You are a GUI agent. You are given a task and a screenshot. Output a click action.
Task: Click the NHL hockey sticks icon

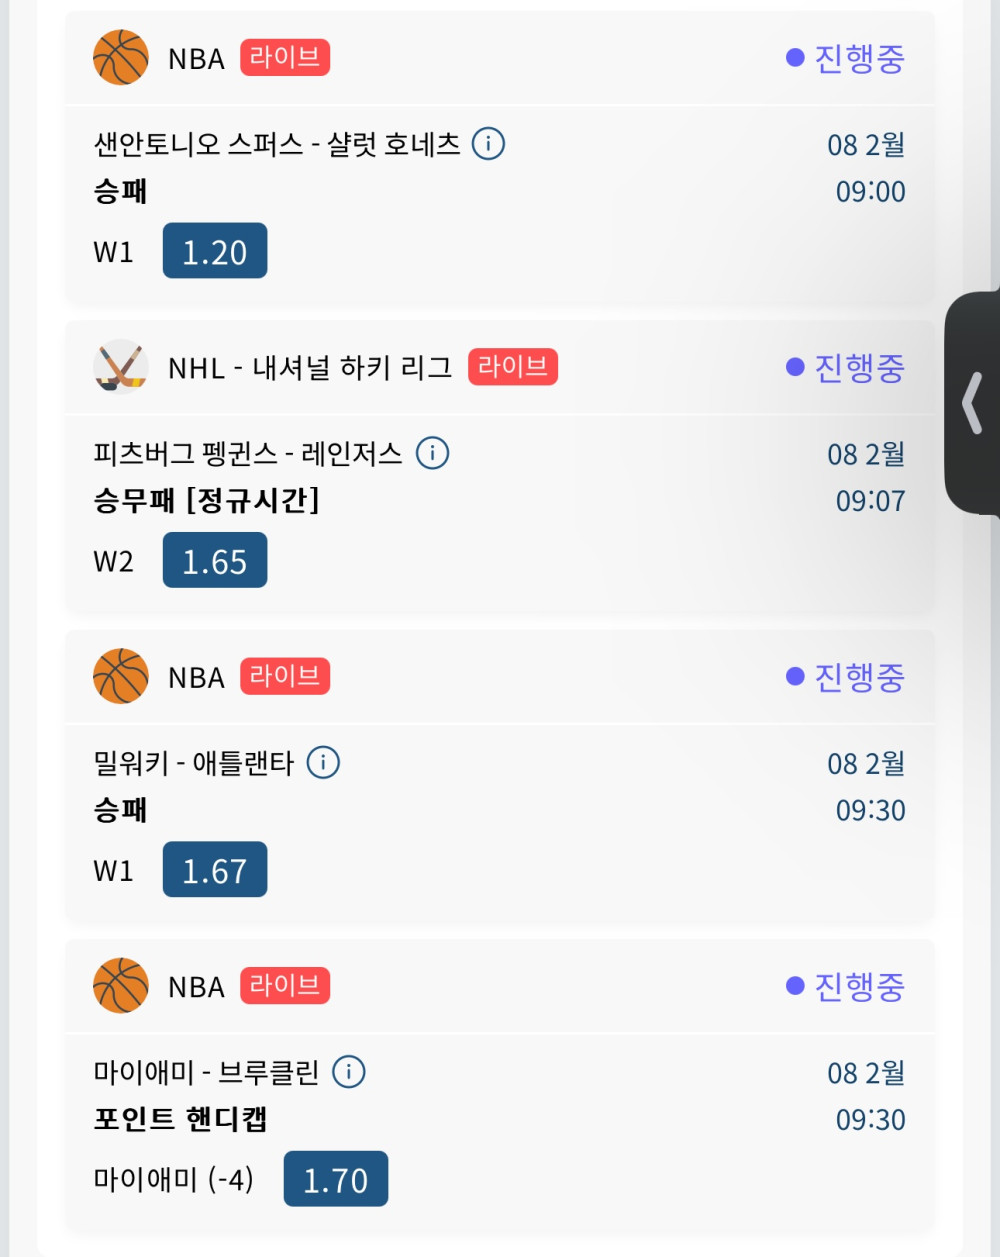121,367
